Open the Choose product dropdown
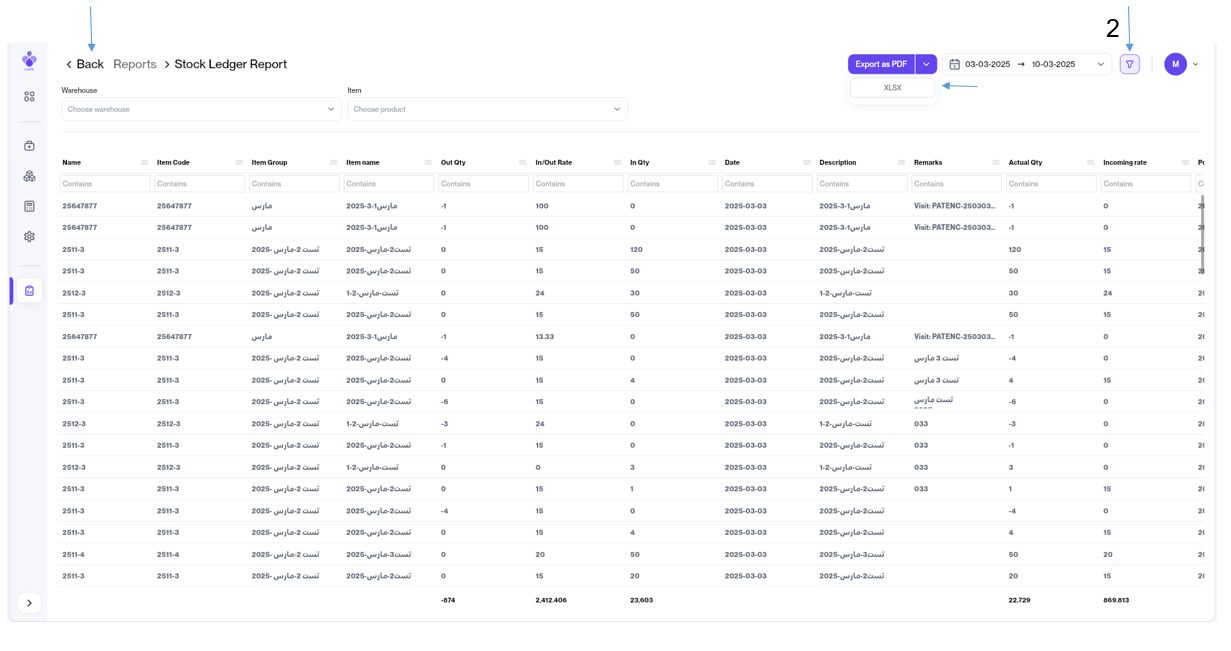Image resolution: width=1231 pixels, height=651 pixels. (x=487, y=109)
